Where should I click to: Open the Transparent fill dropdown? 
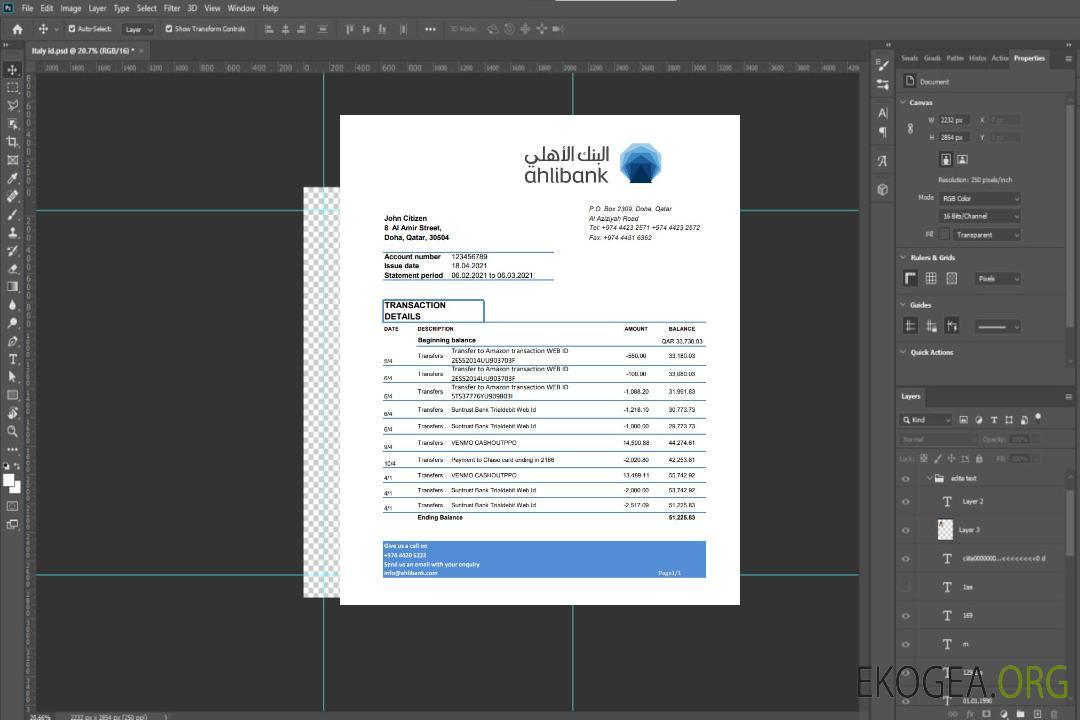pyautogui.click(x=986, y=235)
